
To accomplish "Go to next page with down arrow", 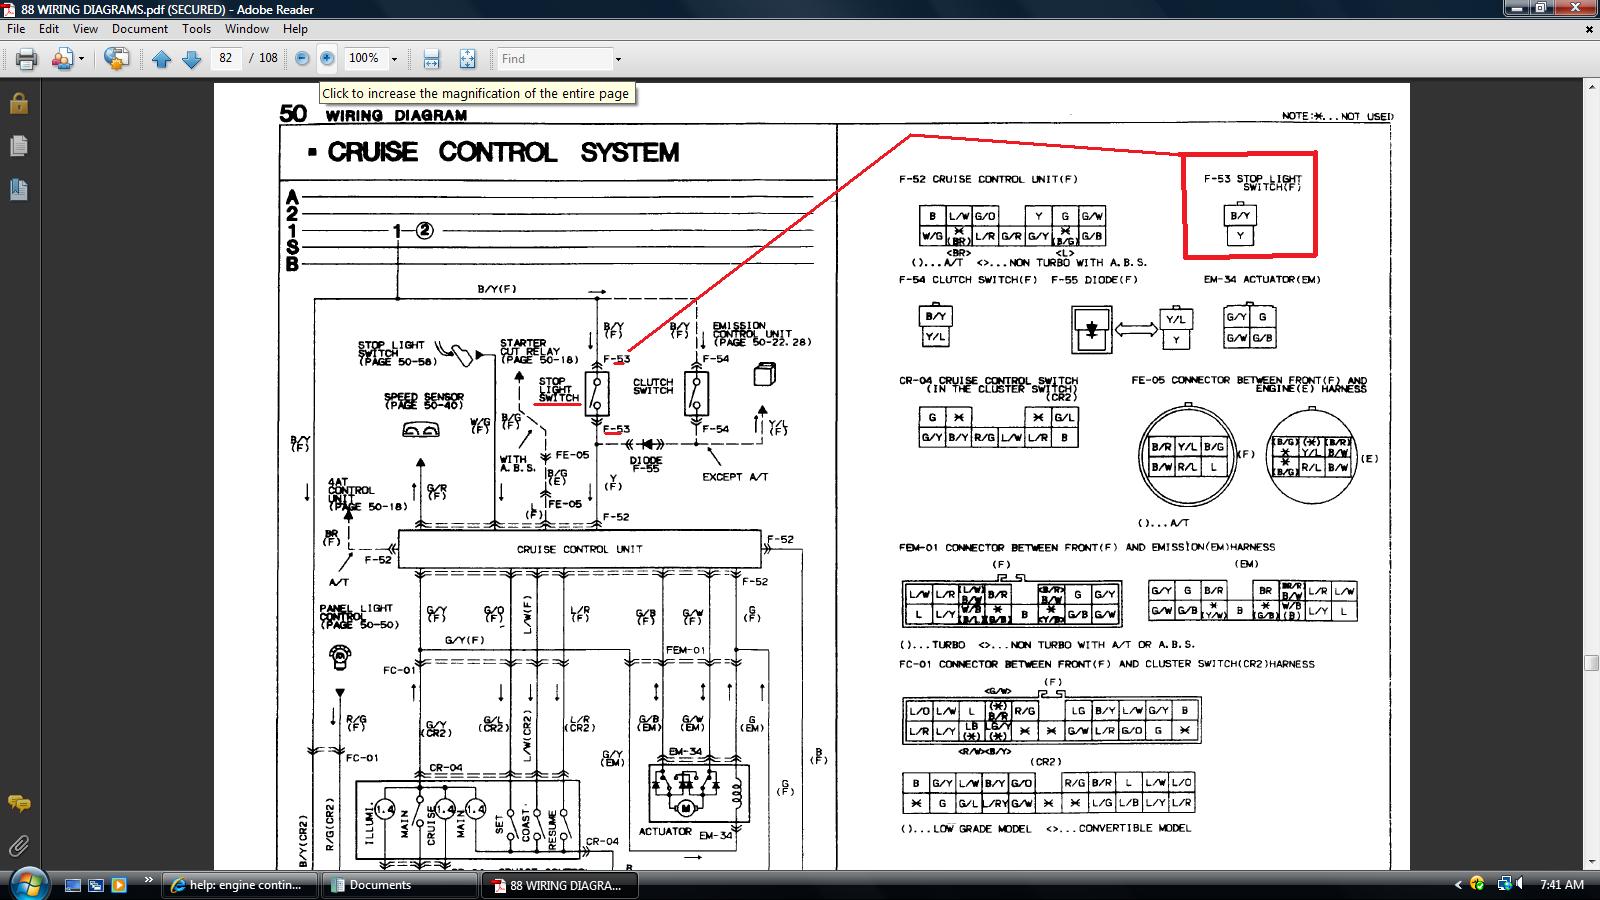I will (x=192, y=59).
